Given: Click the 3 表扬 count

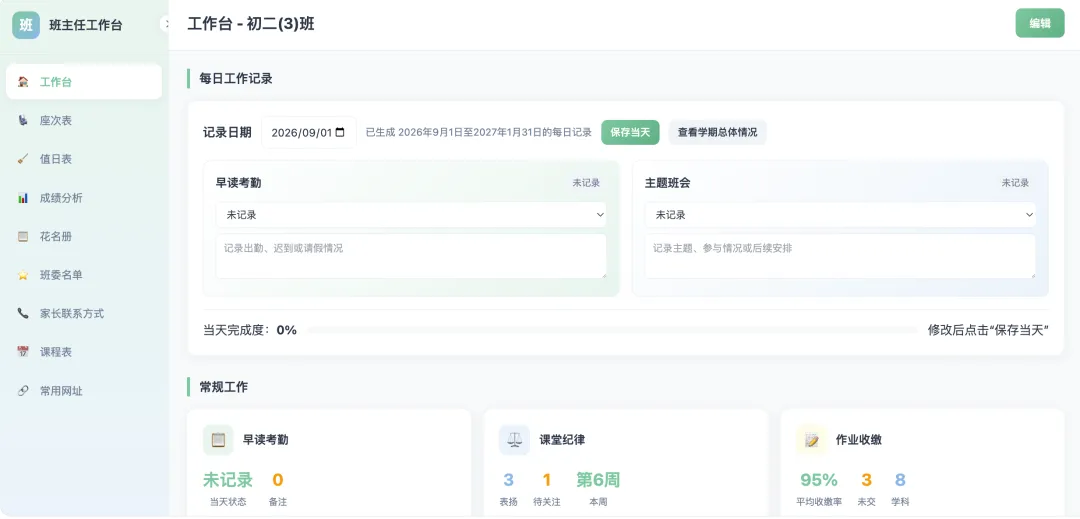Looking at the screenshot, I should tap(508, 480).
